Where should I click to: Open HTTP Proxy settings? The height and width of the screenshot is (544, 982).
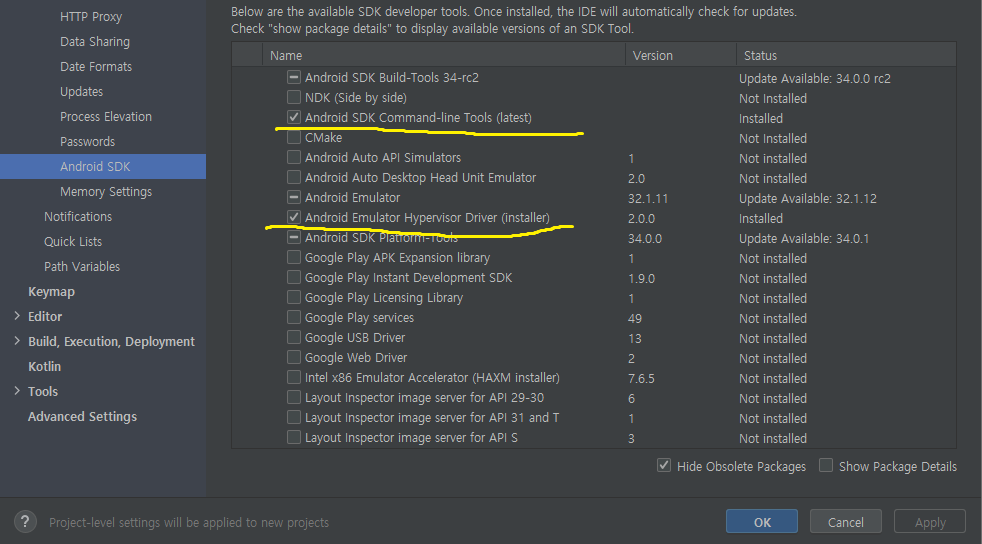(x=91, y=17)
